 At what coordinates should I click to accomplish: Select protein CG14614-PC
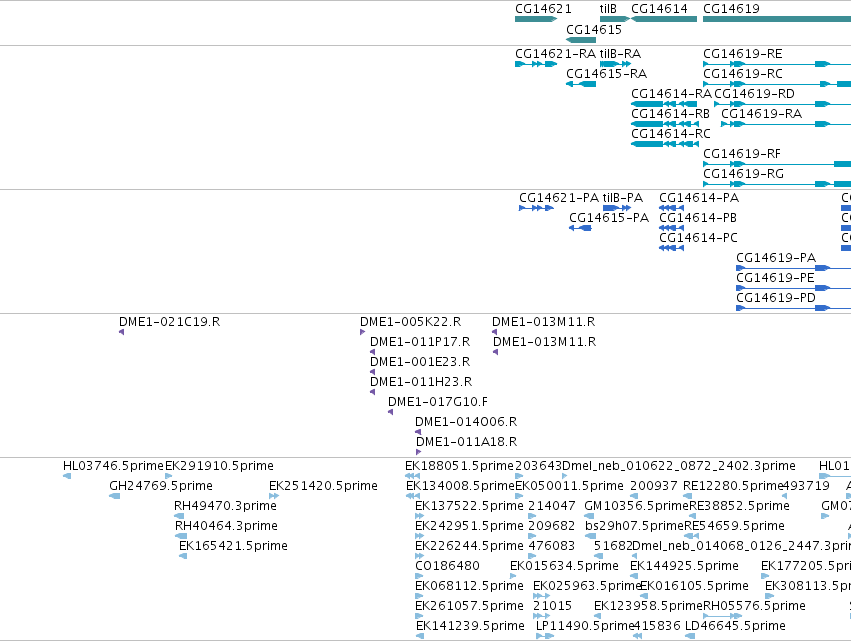671,249
